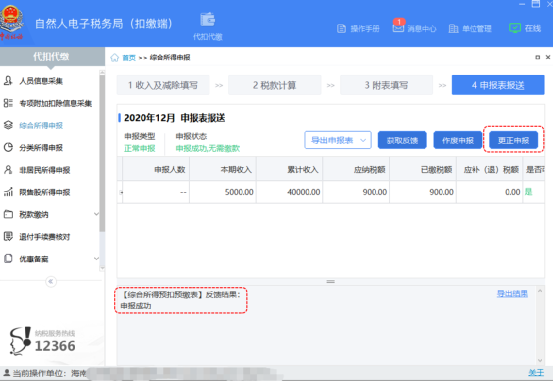
Task: Click the 首页 breadcrumb link
Action: point(129,58)
